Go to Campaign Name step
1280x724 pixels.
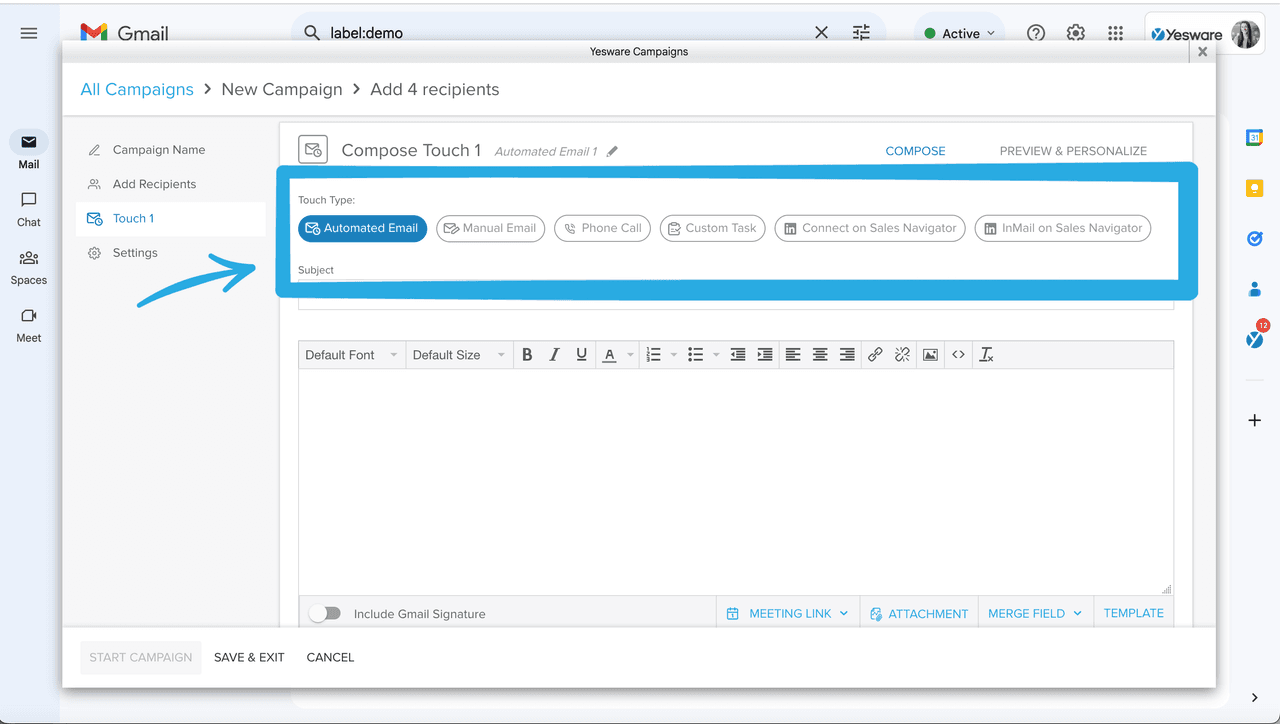pyautogui.click(x=159, y=150)
